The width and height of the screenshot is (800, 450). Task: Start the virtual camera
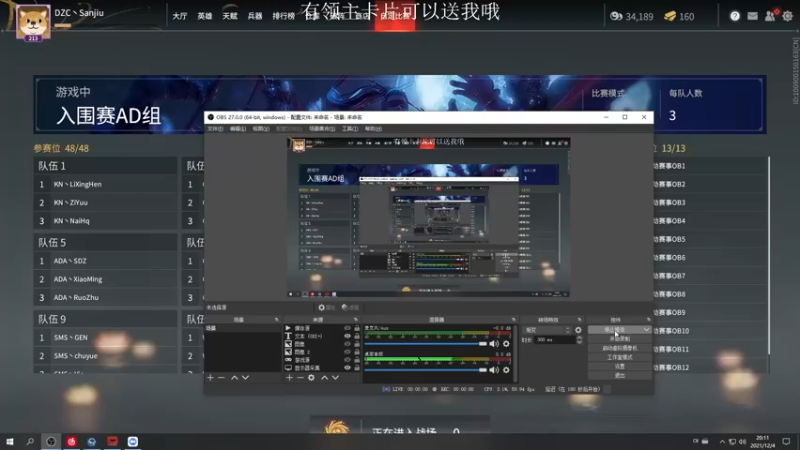(x=619, y=348)
